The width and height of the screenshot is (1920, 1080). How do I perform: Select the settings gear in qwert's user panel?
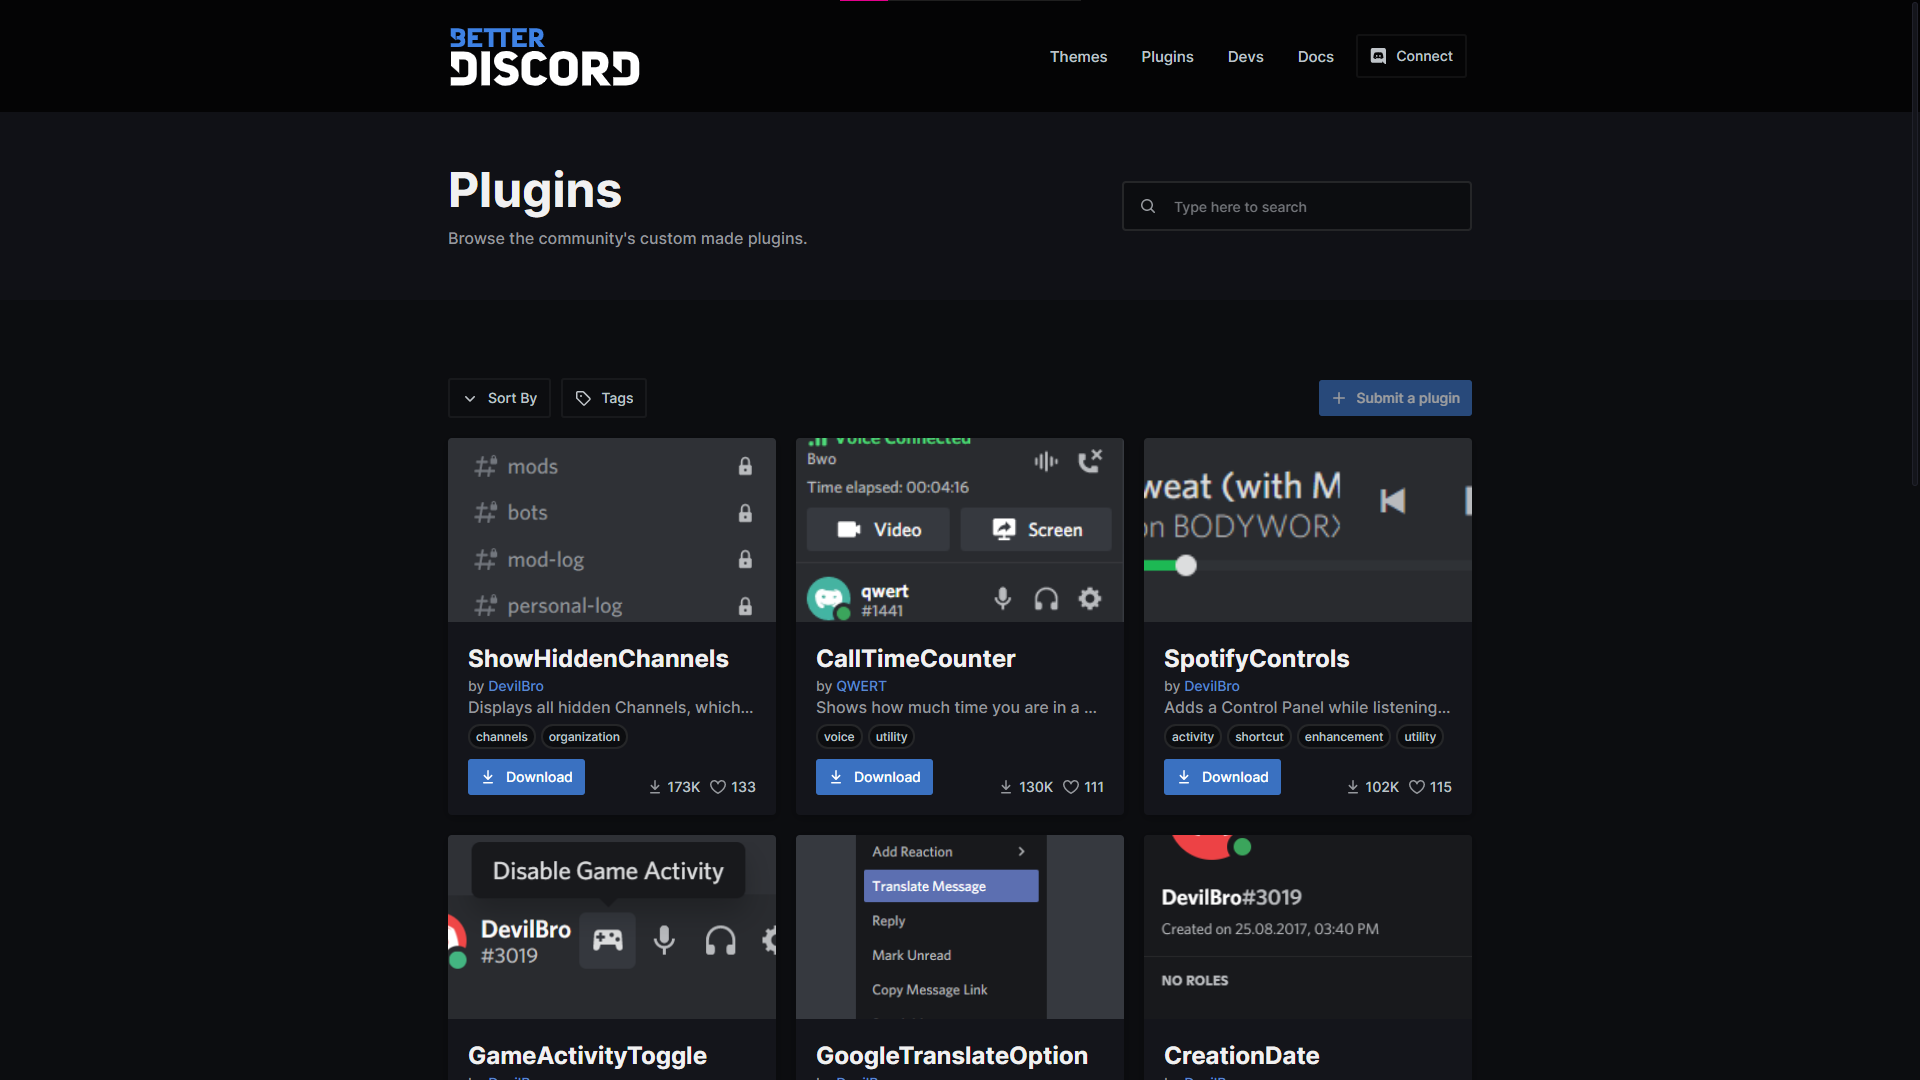click(x=1090, y=598)
